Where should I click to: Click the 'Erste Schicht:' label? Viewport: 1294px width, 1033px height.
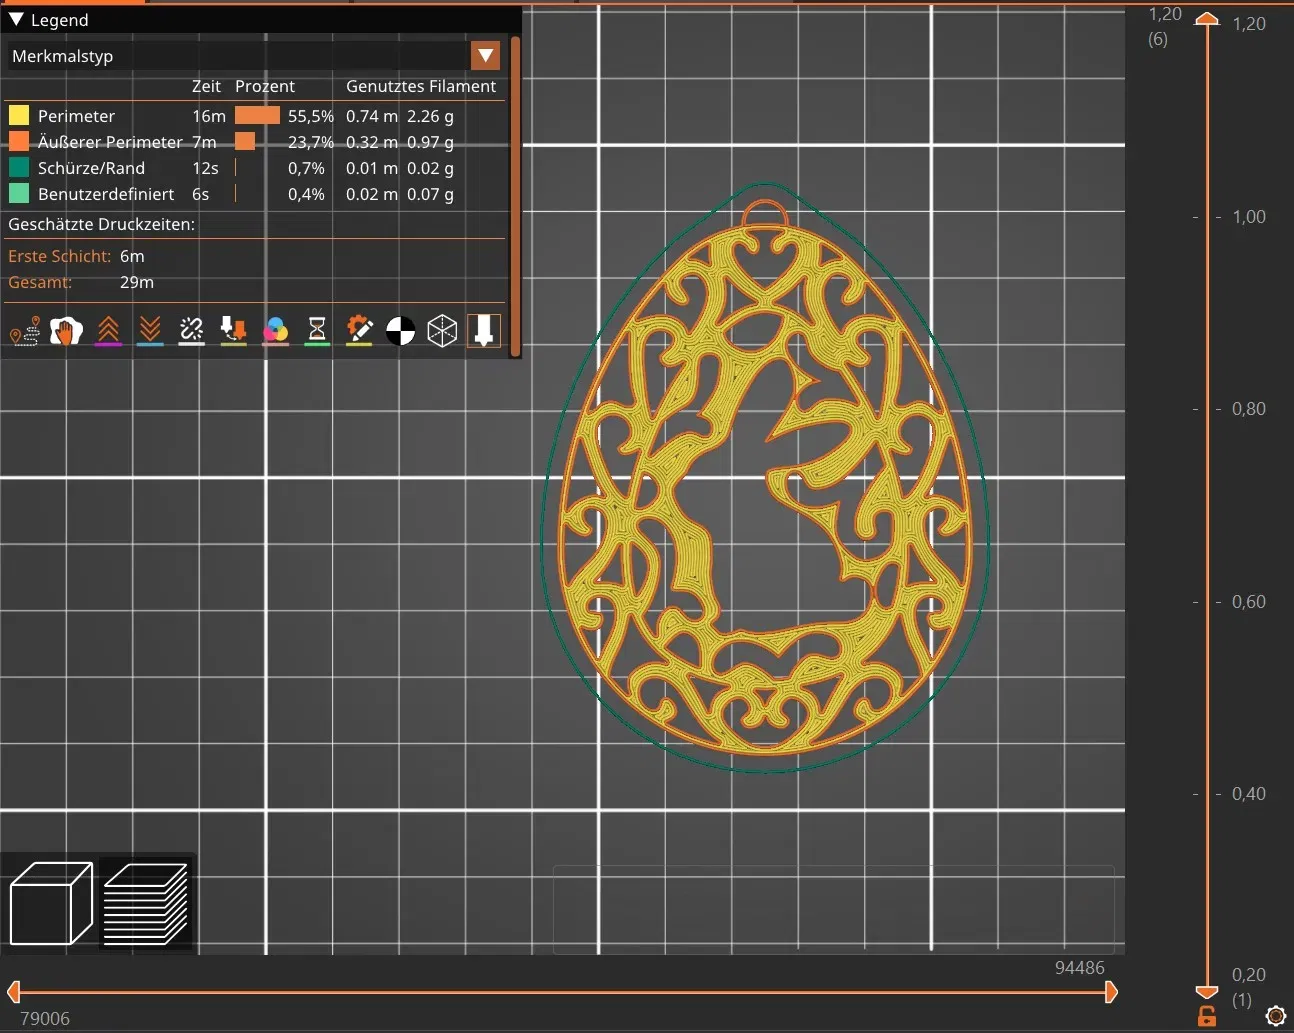59,256
